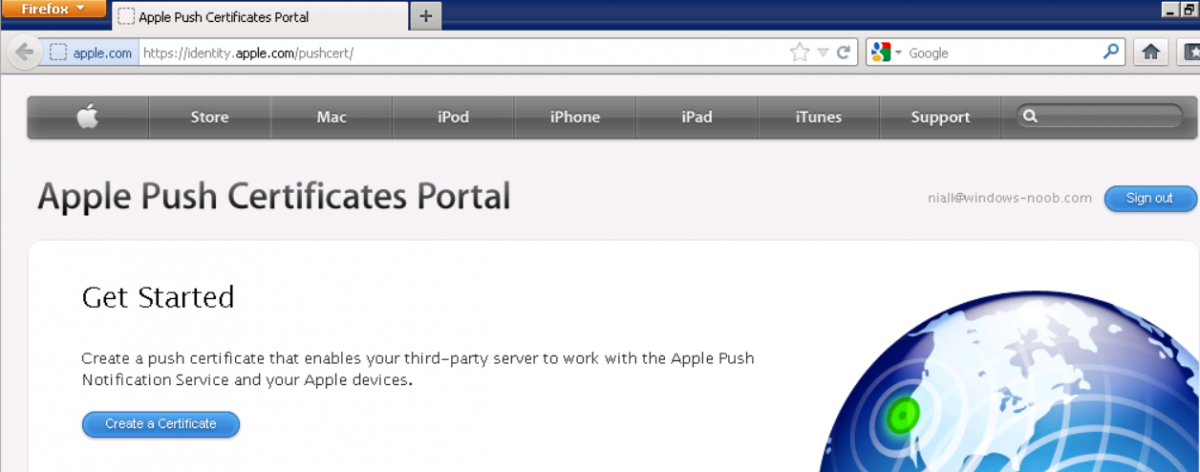Open the Firefox application menu
The width and height of the screenshot is (1200, 472).
[54, 9]
